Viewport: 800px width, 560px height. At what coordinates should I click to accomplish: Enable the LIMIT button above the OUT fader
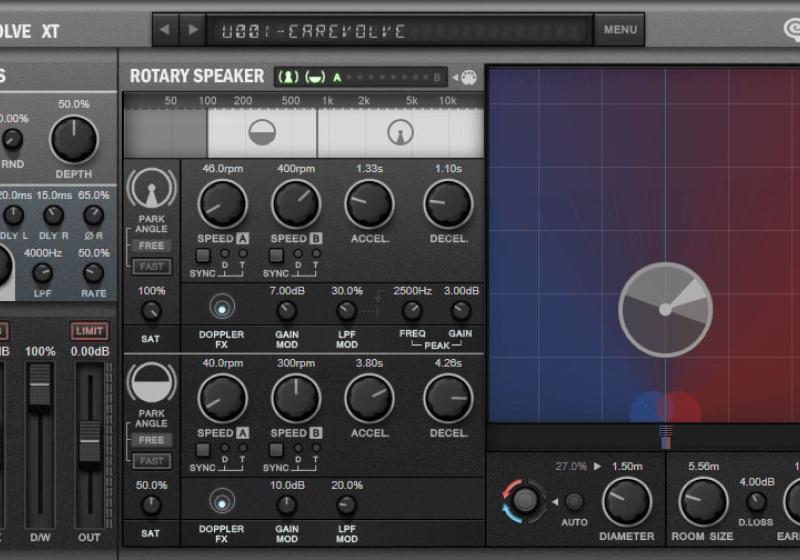coord(89,330)
